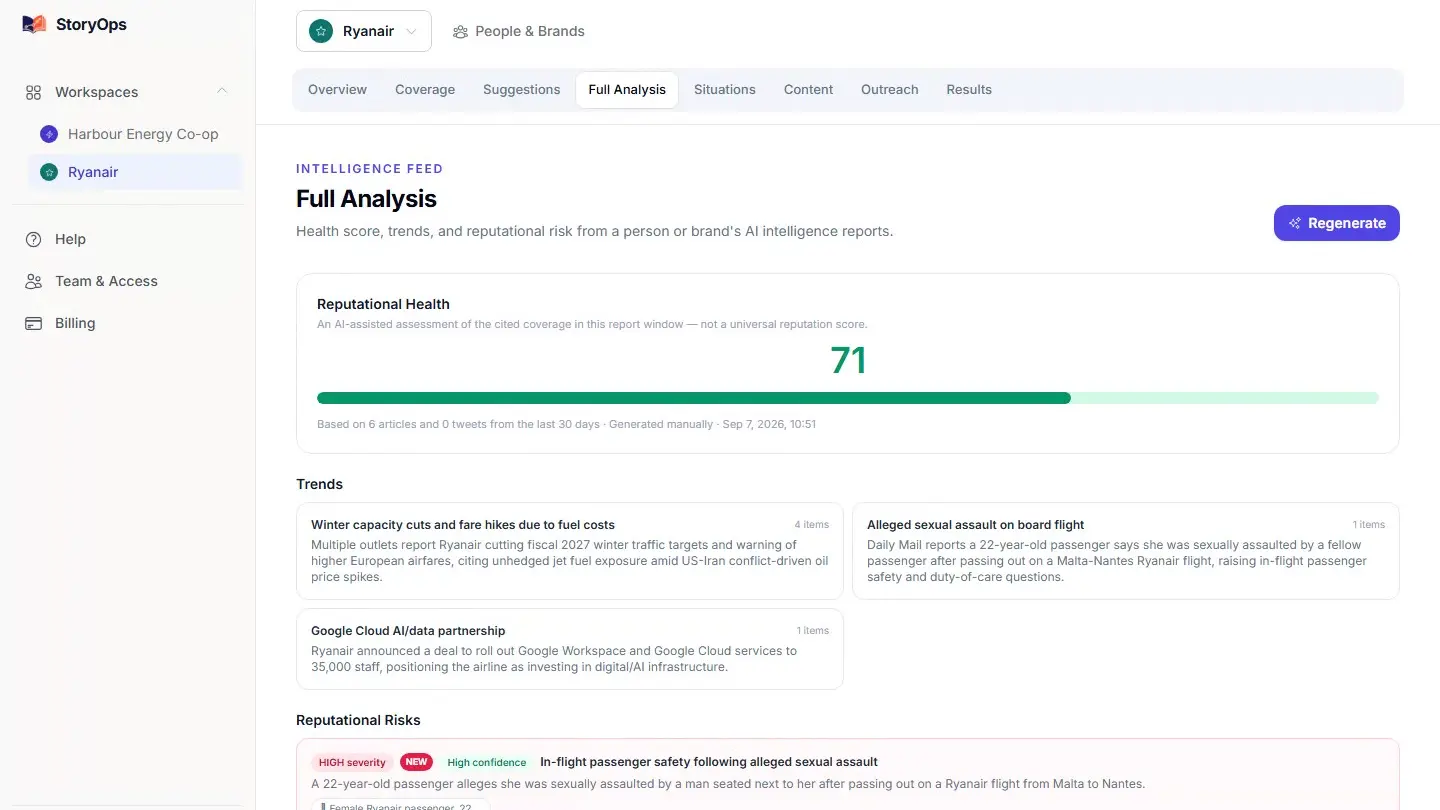The height and width of the screenshot is (810, 1440).
Task: Select the Ryanair workspace in sidebar
Action: [134, 172]
